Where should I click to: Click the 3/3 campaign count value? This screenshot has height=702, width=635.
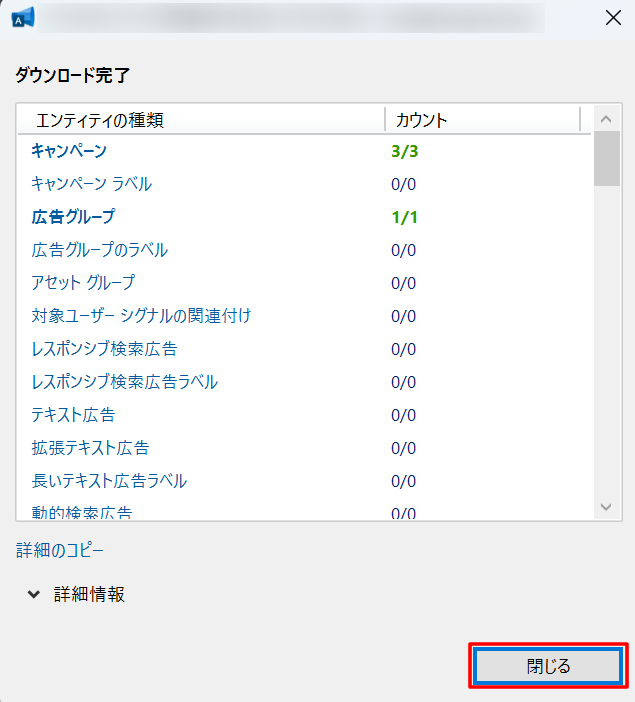pyautogui.click(x=404, y=151)
